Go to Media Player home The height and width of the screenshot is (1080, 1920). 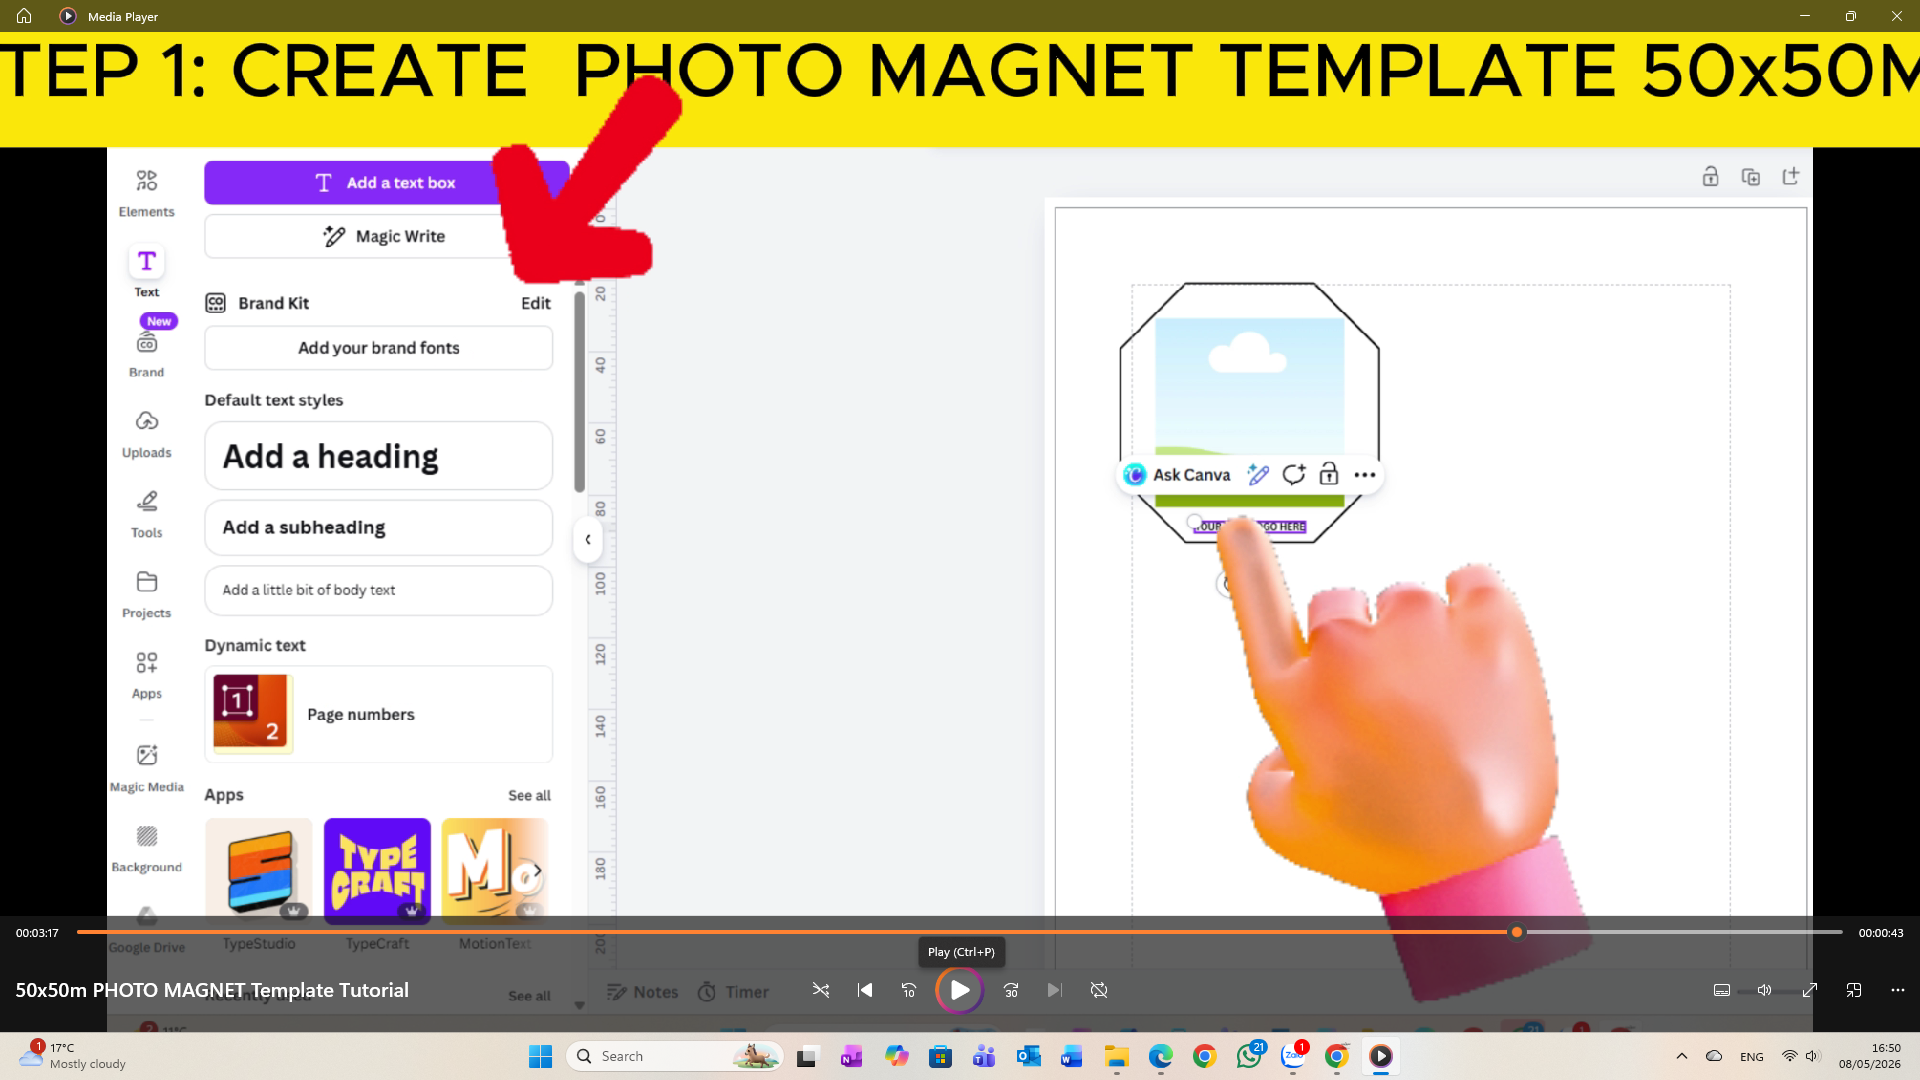24,16
